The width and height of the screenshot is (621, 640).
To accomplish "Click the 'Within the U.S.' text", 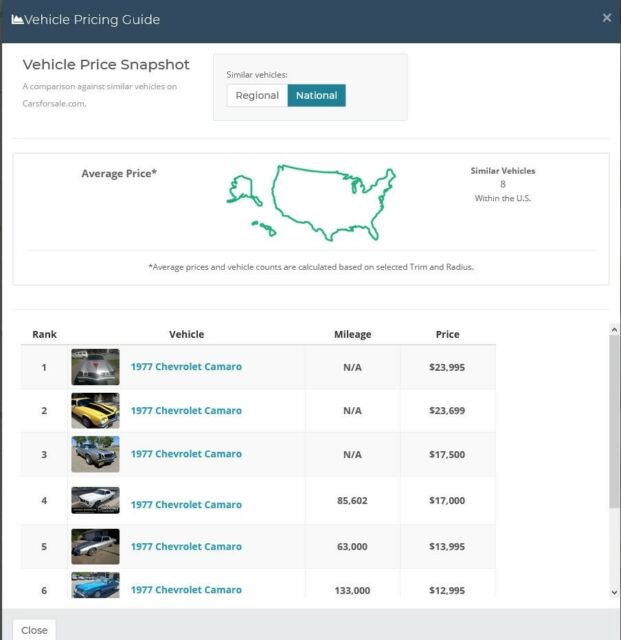I will pyautogui.click(x=503, y=198).
